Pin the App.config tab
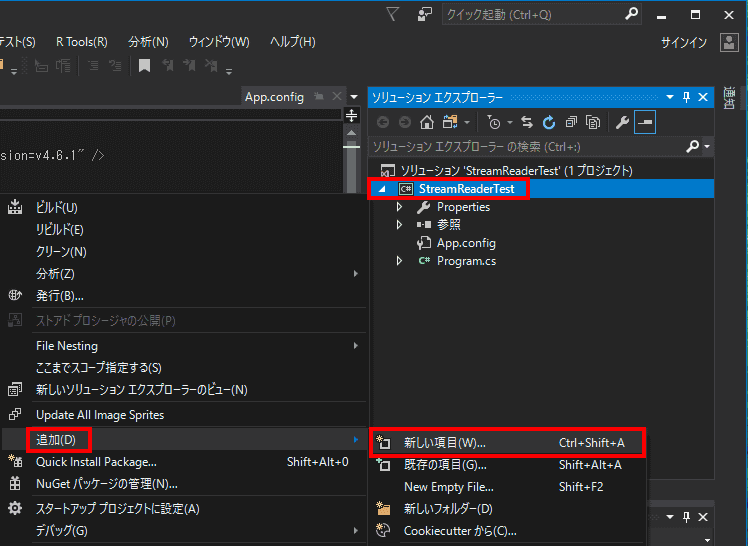 pyautogui.click(x=318, y=97)
